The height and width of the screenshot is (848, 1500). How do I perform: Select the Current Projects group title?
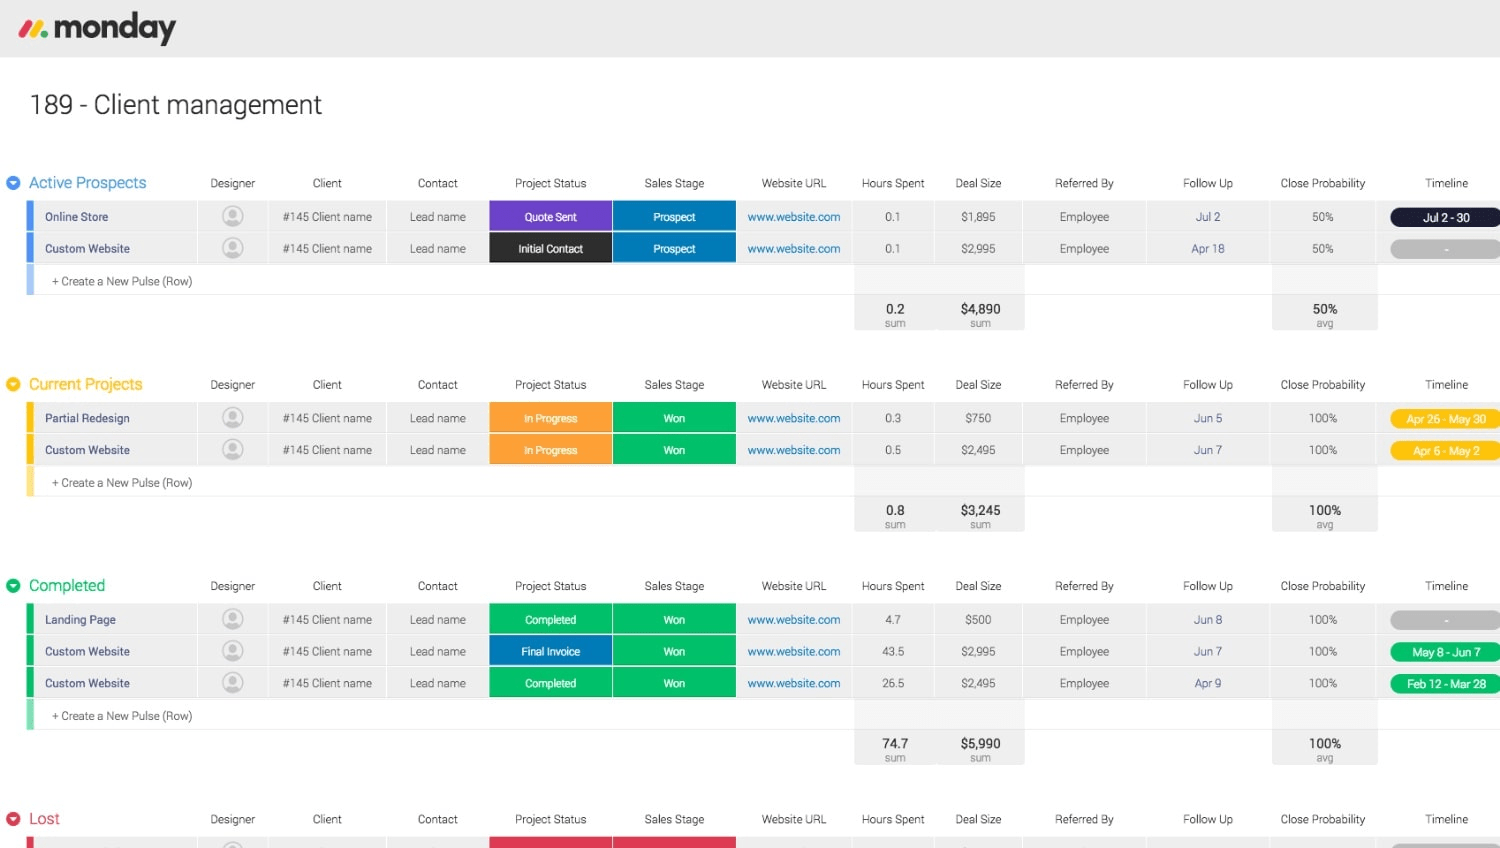(85, 384)
